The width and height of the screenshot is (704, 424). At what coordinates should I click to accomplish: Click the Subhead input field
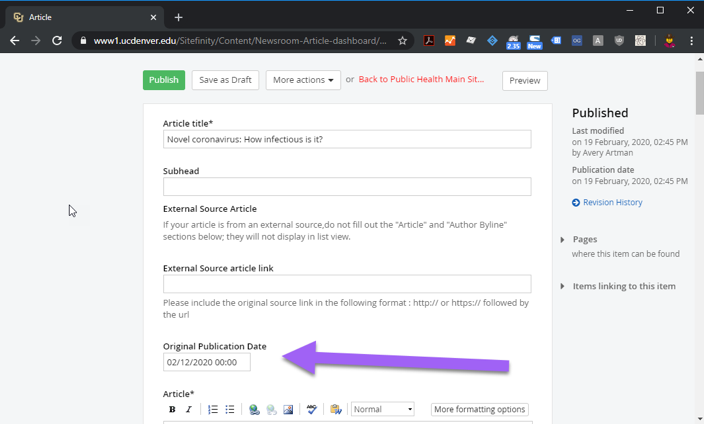click(x=347, y=186)
